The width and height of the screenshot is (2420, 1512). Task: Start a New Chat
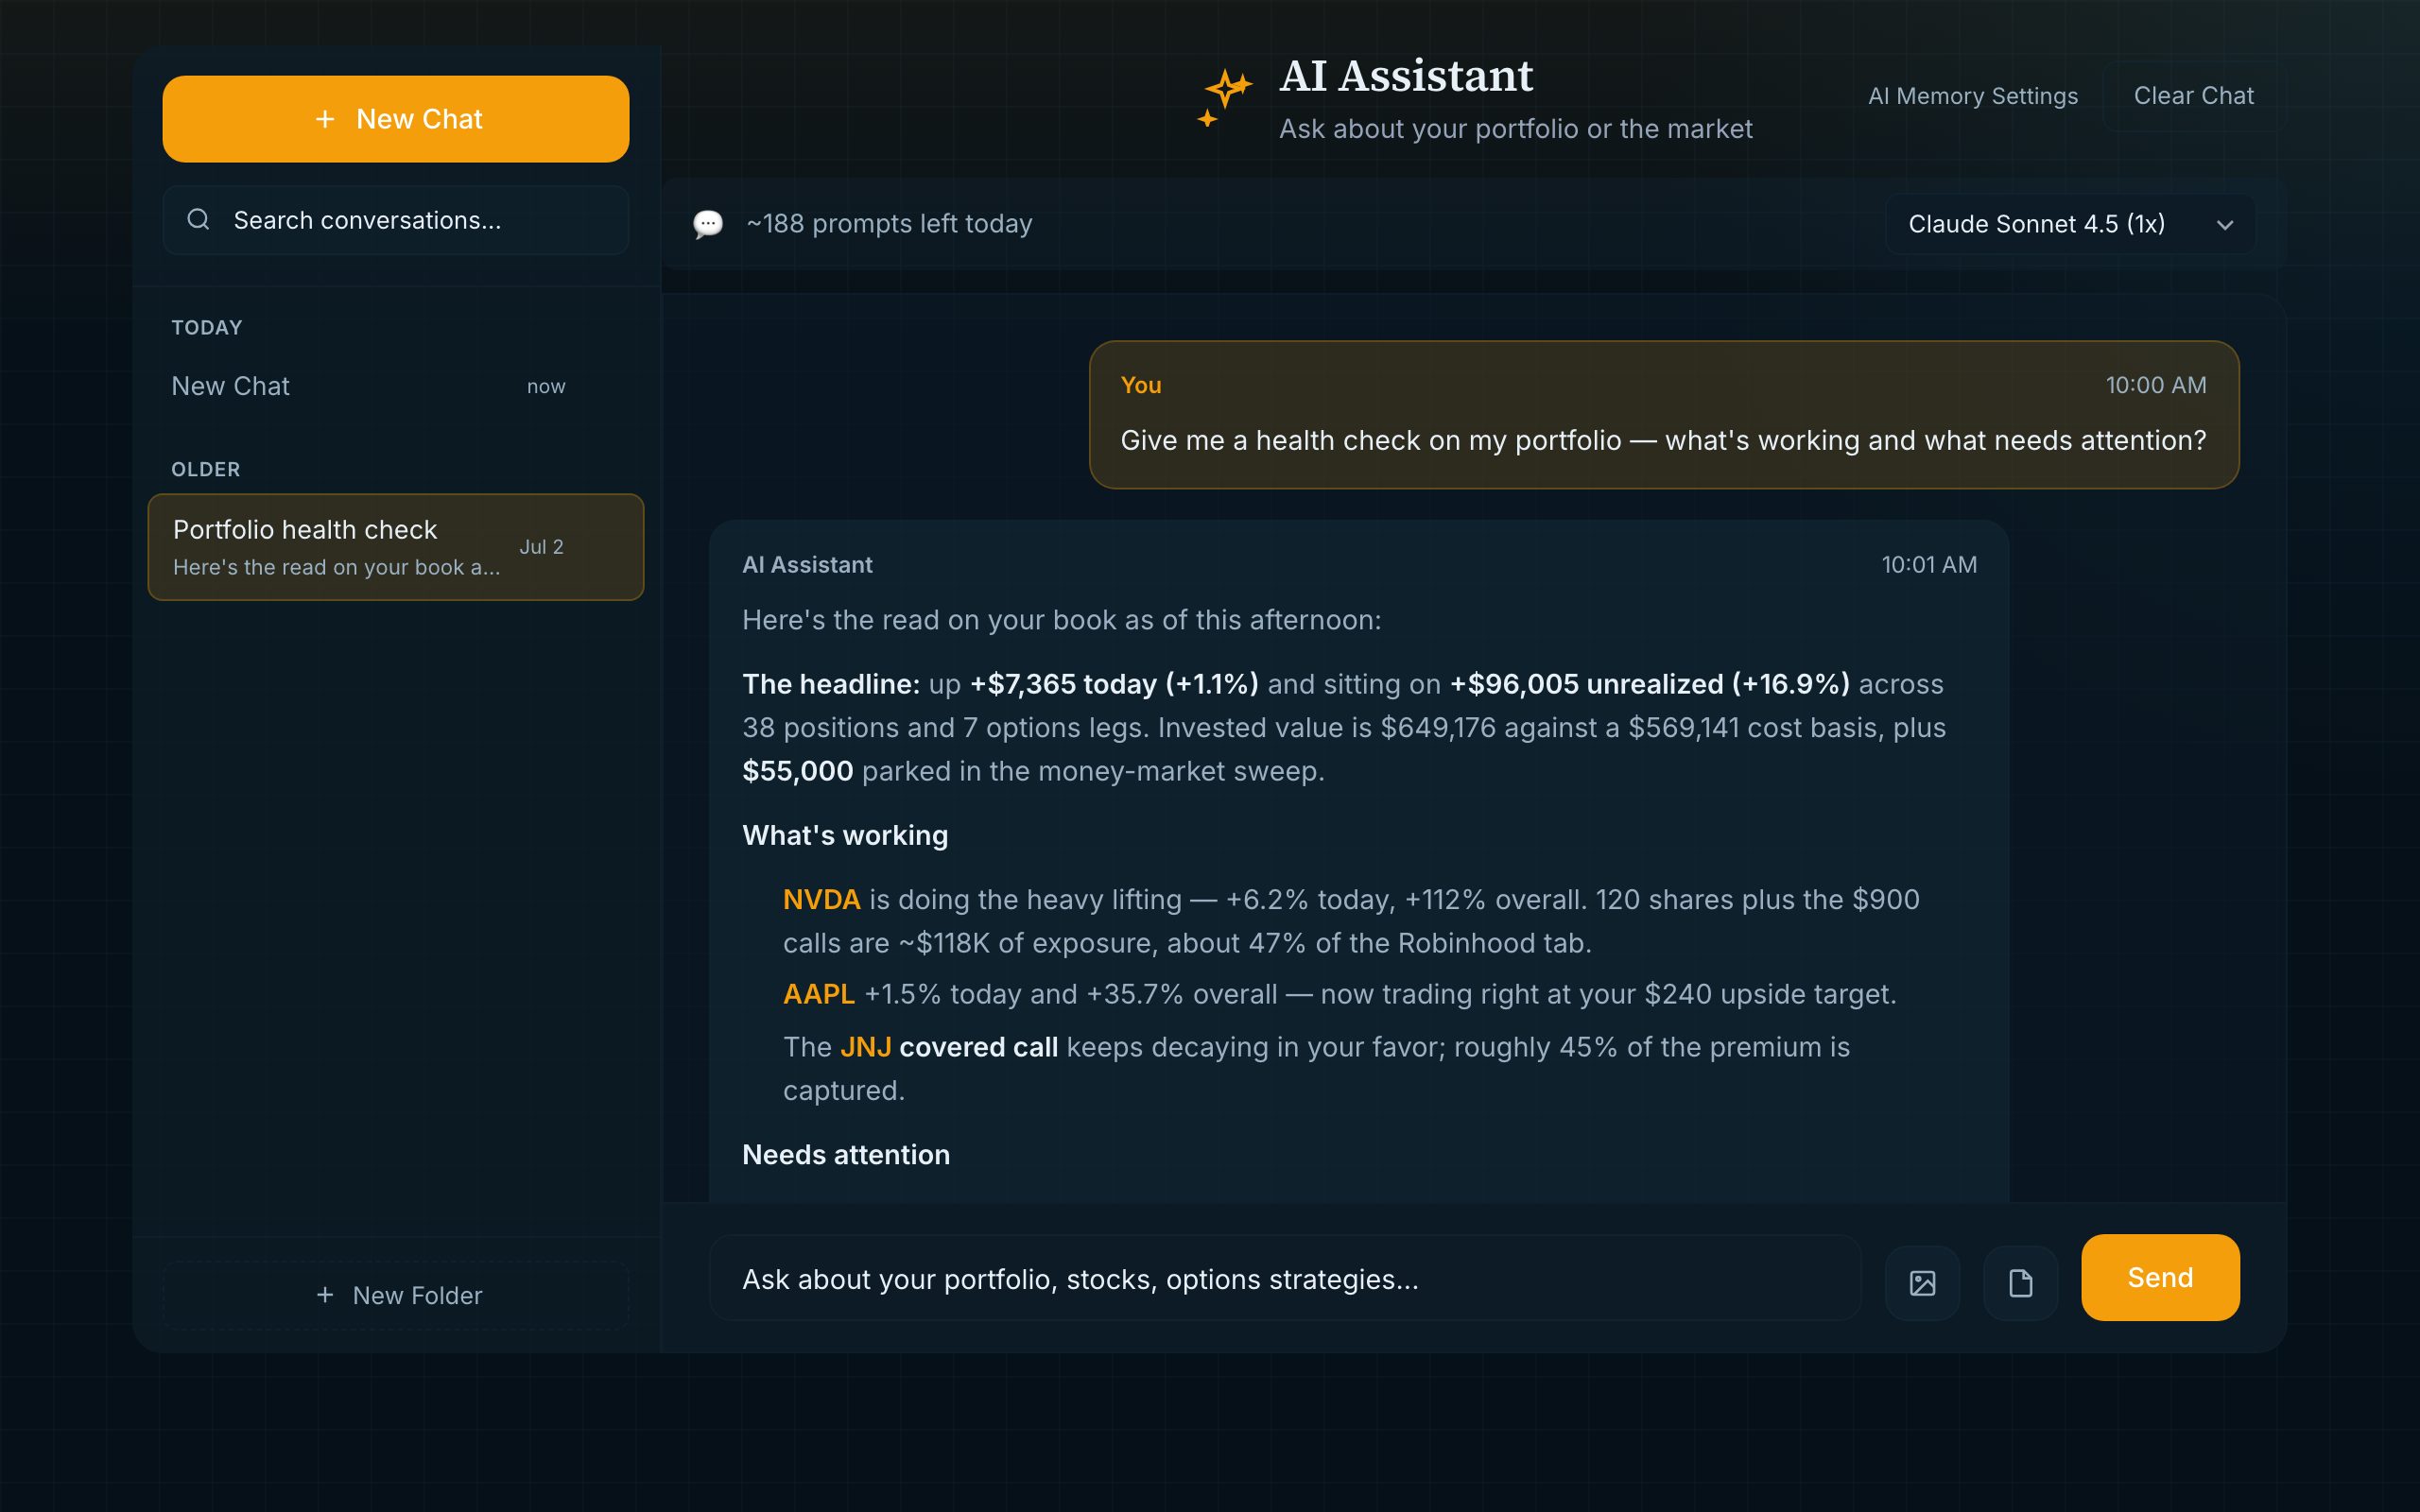396,119
